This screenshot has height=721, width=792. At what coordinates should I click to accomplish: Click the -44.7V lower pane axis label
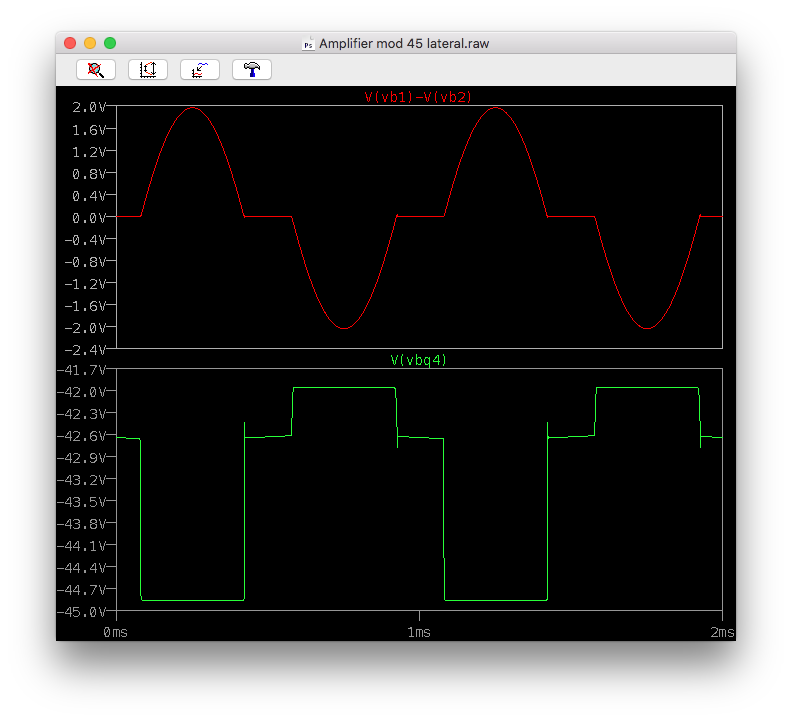point(82,590)
